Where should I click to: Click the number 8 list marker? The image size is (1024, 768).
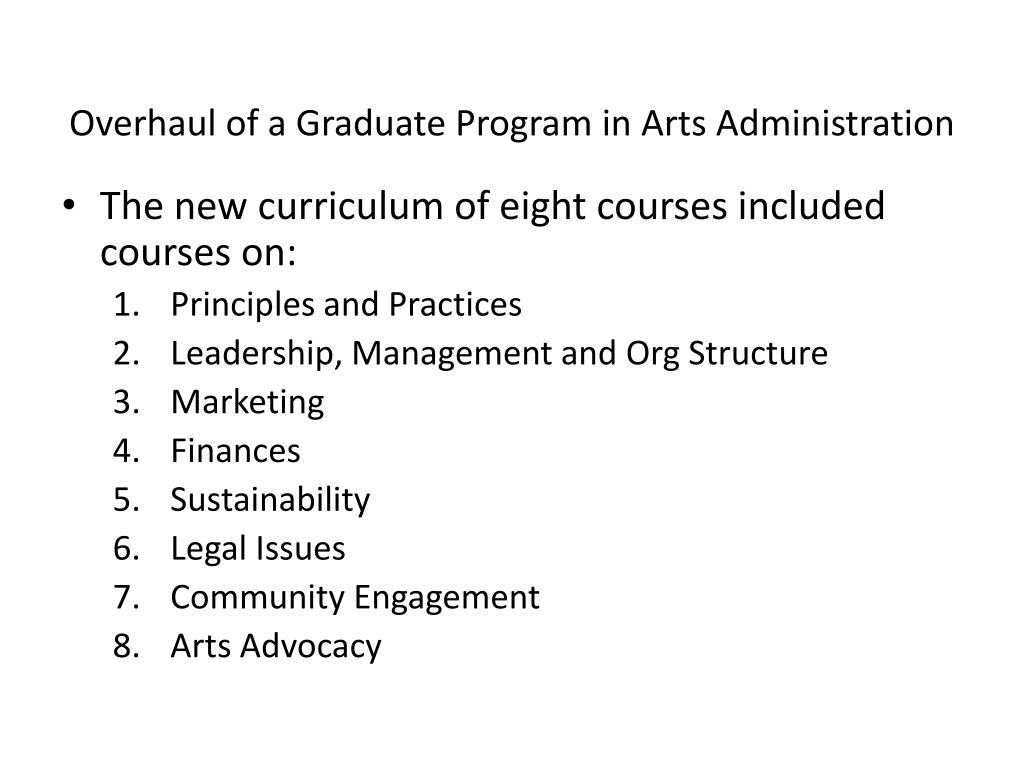127,646
